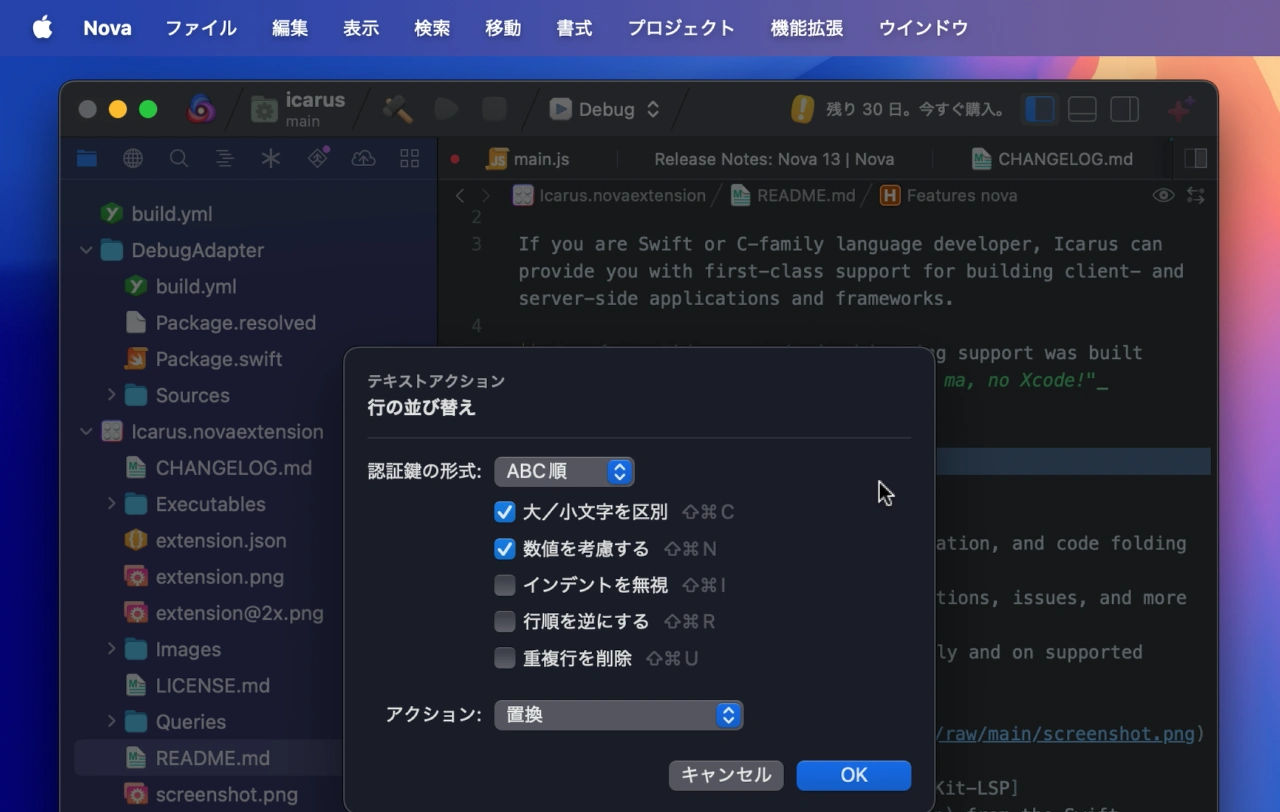1280x812 pixels.
Task: Disable the 数値を考慮する option
Action: pos(504,548)
